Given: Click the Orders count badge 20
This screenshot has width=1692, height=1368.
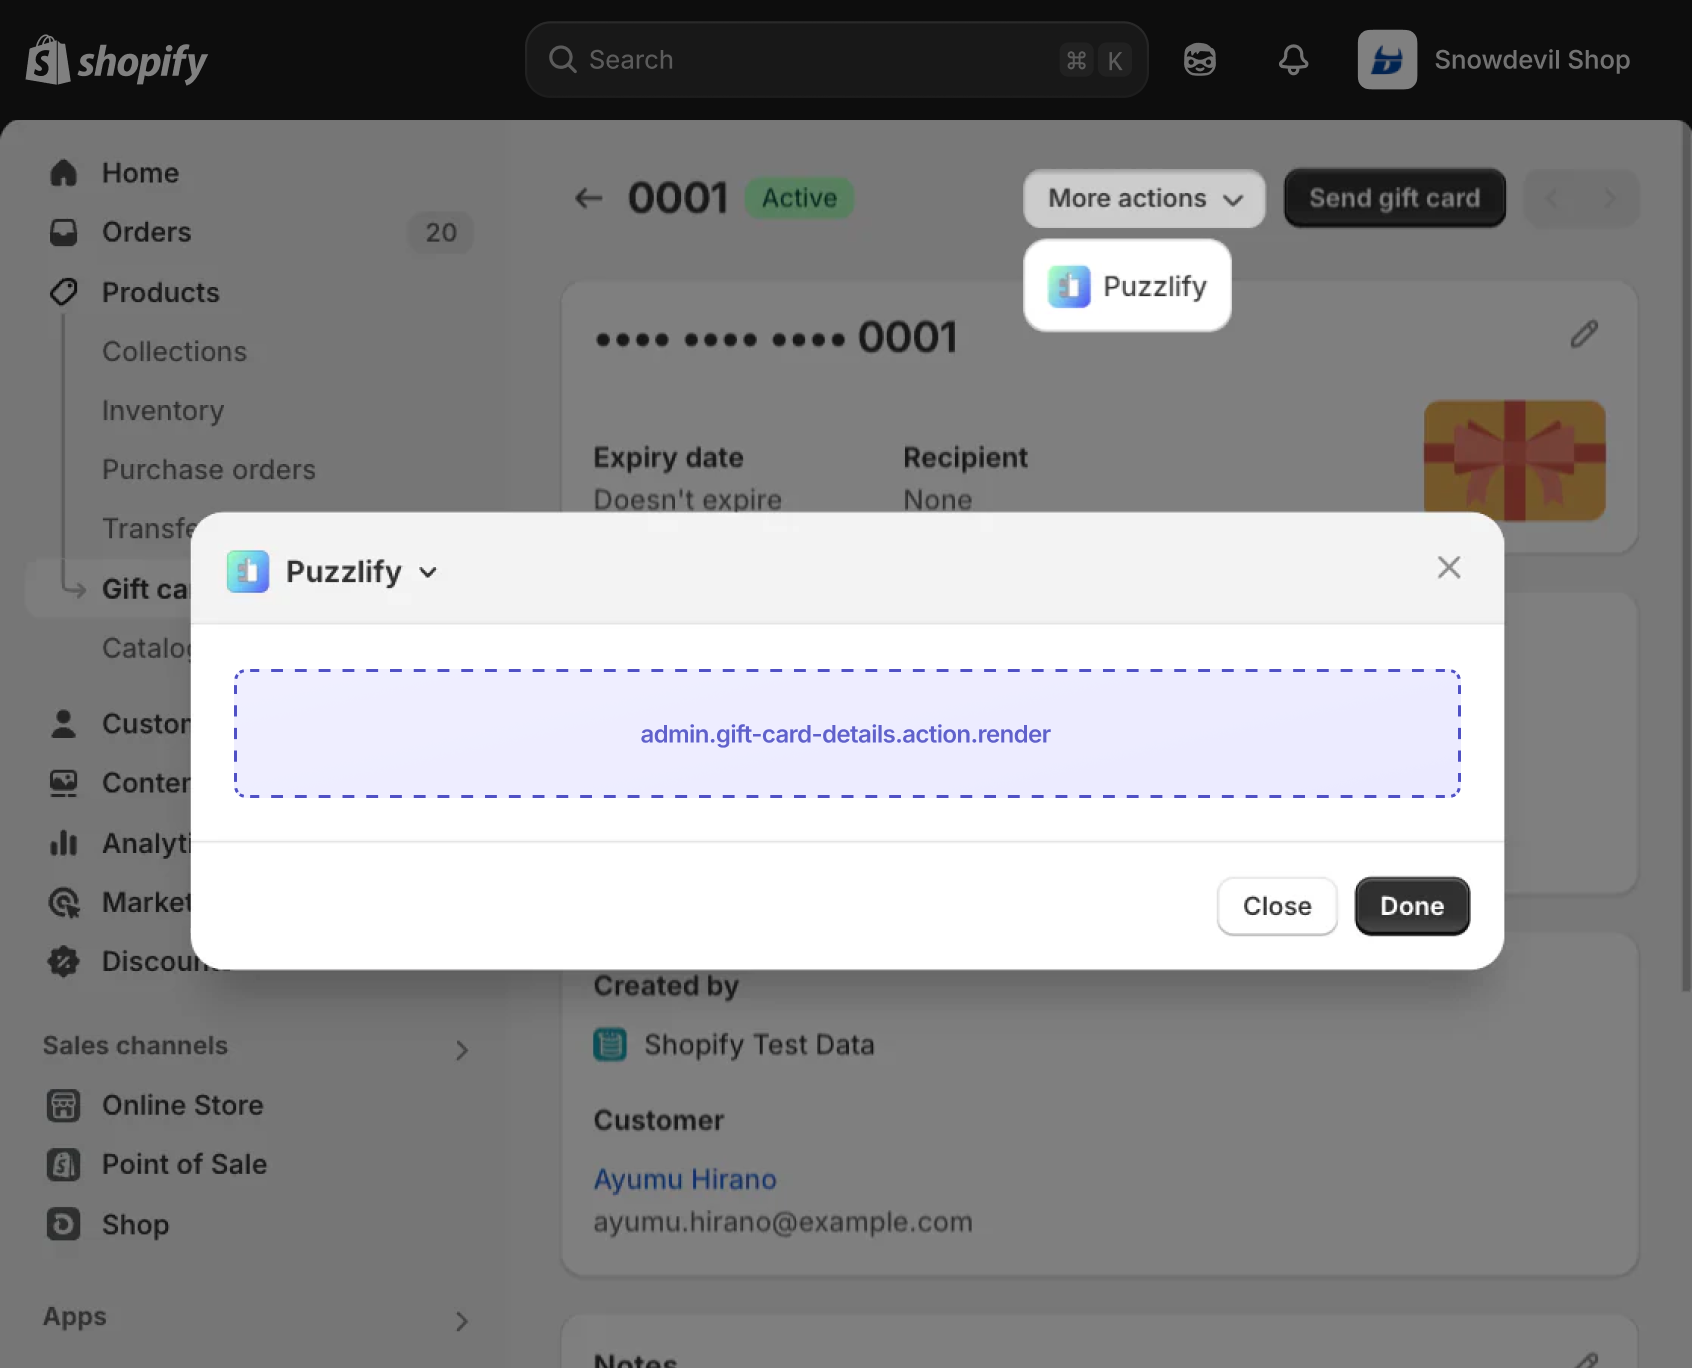Looking at the screenshot, I should [441, 232].
